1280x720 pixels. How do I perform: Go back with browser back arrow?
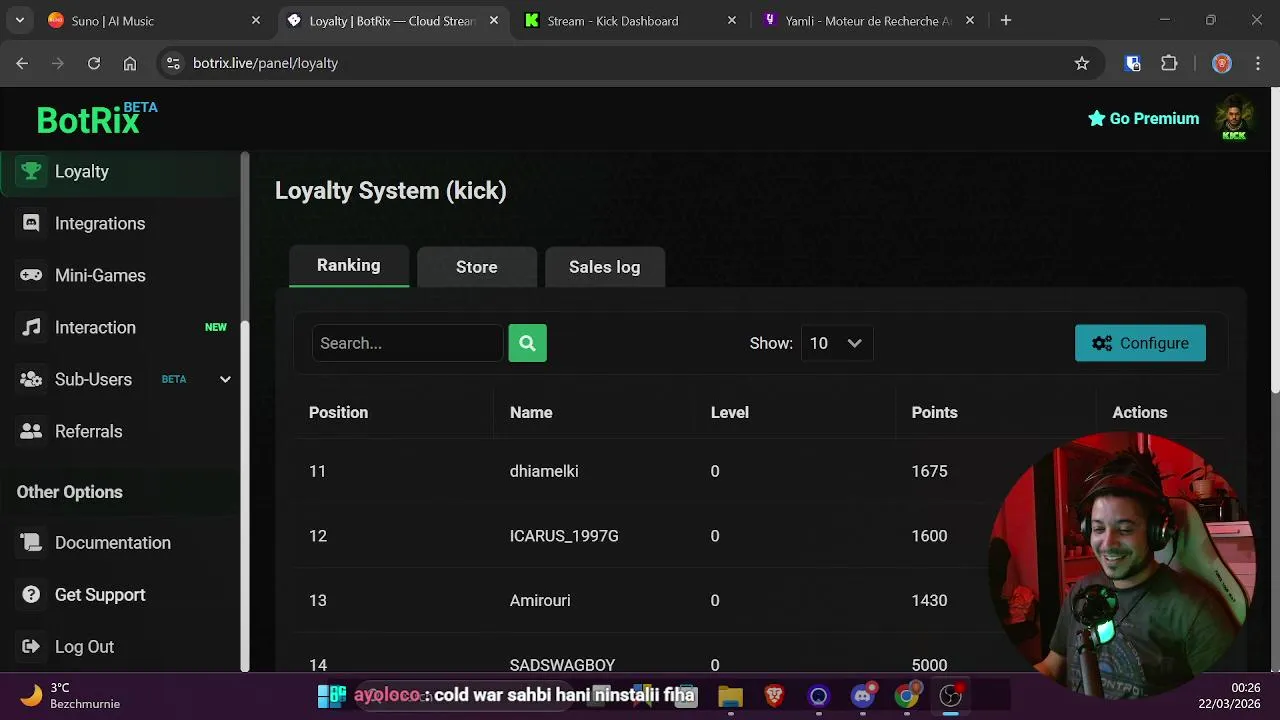pos(22,63)
